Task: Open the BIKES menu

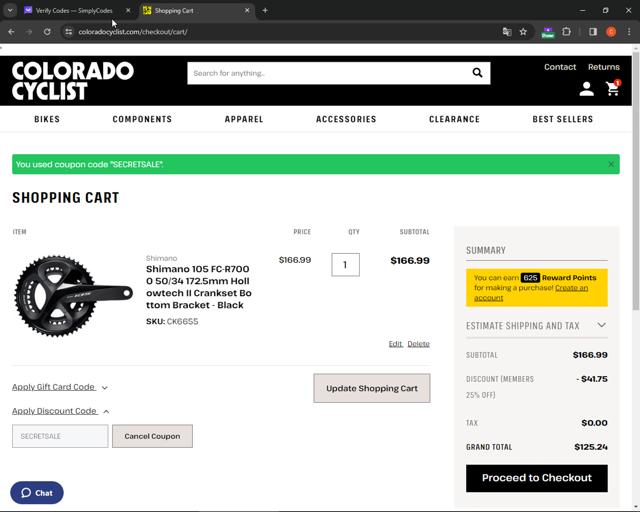Action: 47,119
